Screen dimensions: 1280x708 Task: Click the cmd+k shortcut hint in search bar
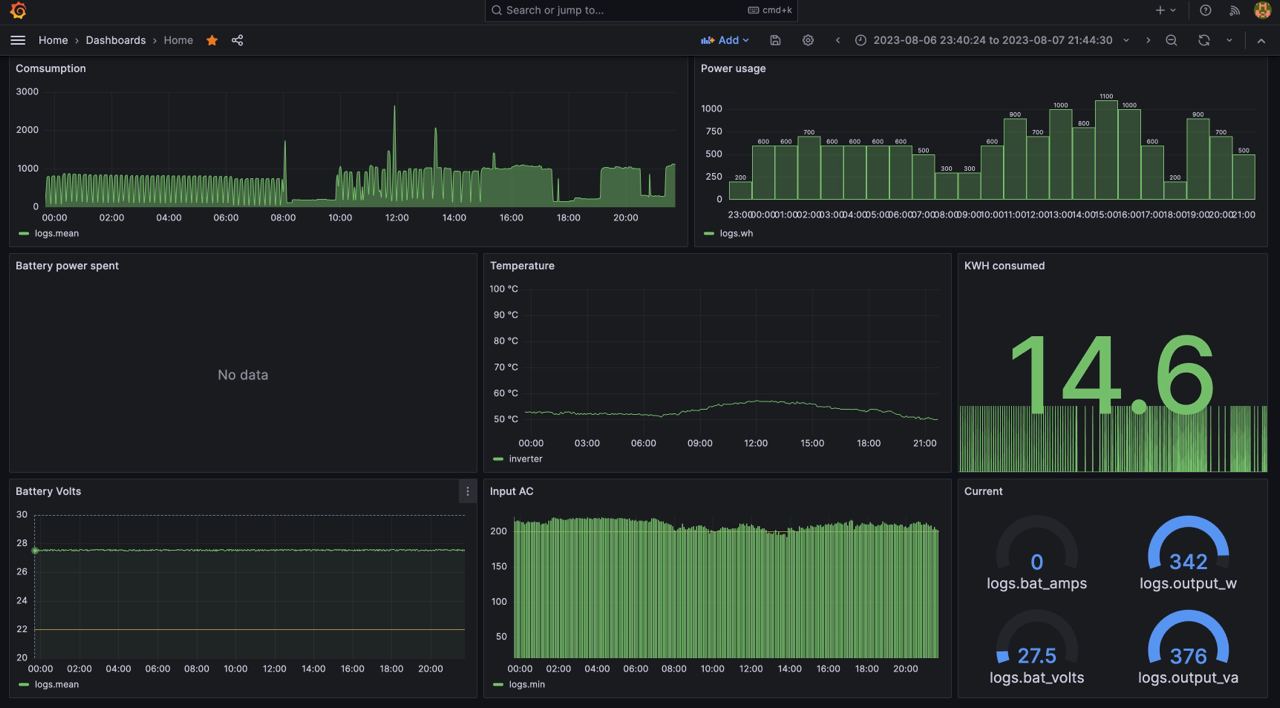click(770, 10)
